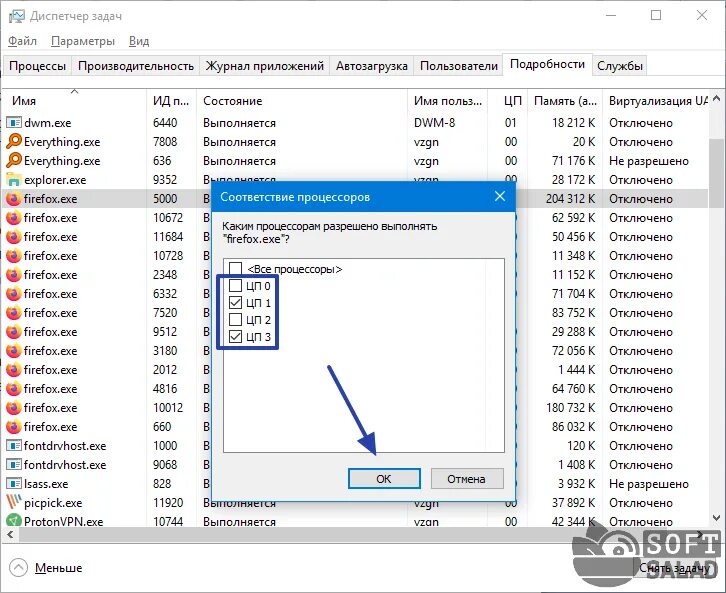Click the Task Manager title bar icon
The width and height of the screenshot is (726, 593).
17,16
